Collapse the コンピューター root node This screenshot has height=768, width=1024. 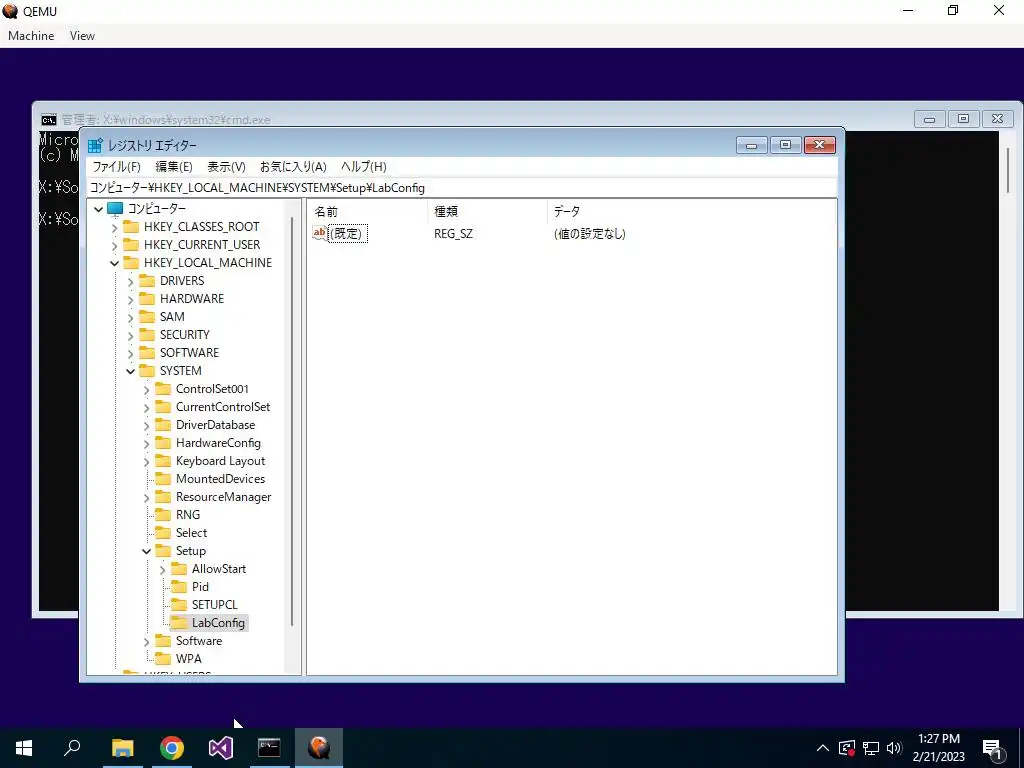click(x=99, y=210)
